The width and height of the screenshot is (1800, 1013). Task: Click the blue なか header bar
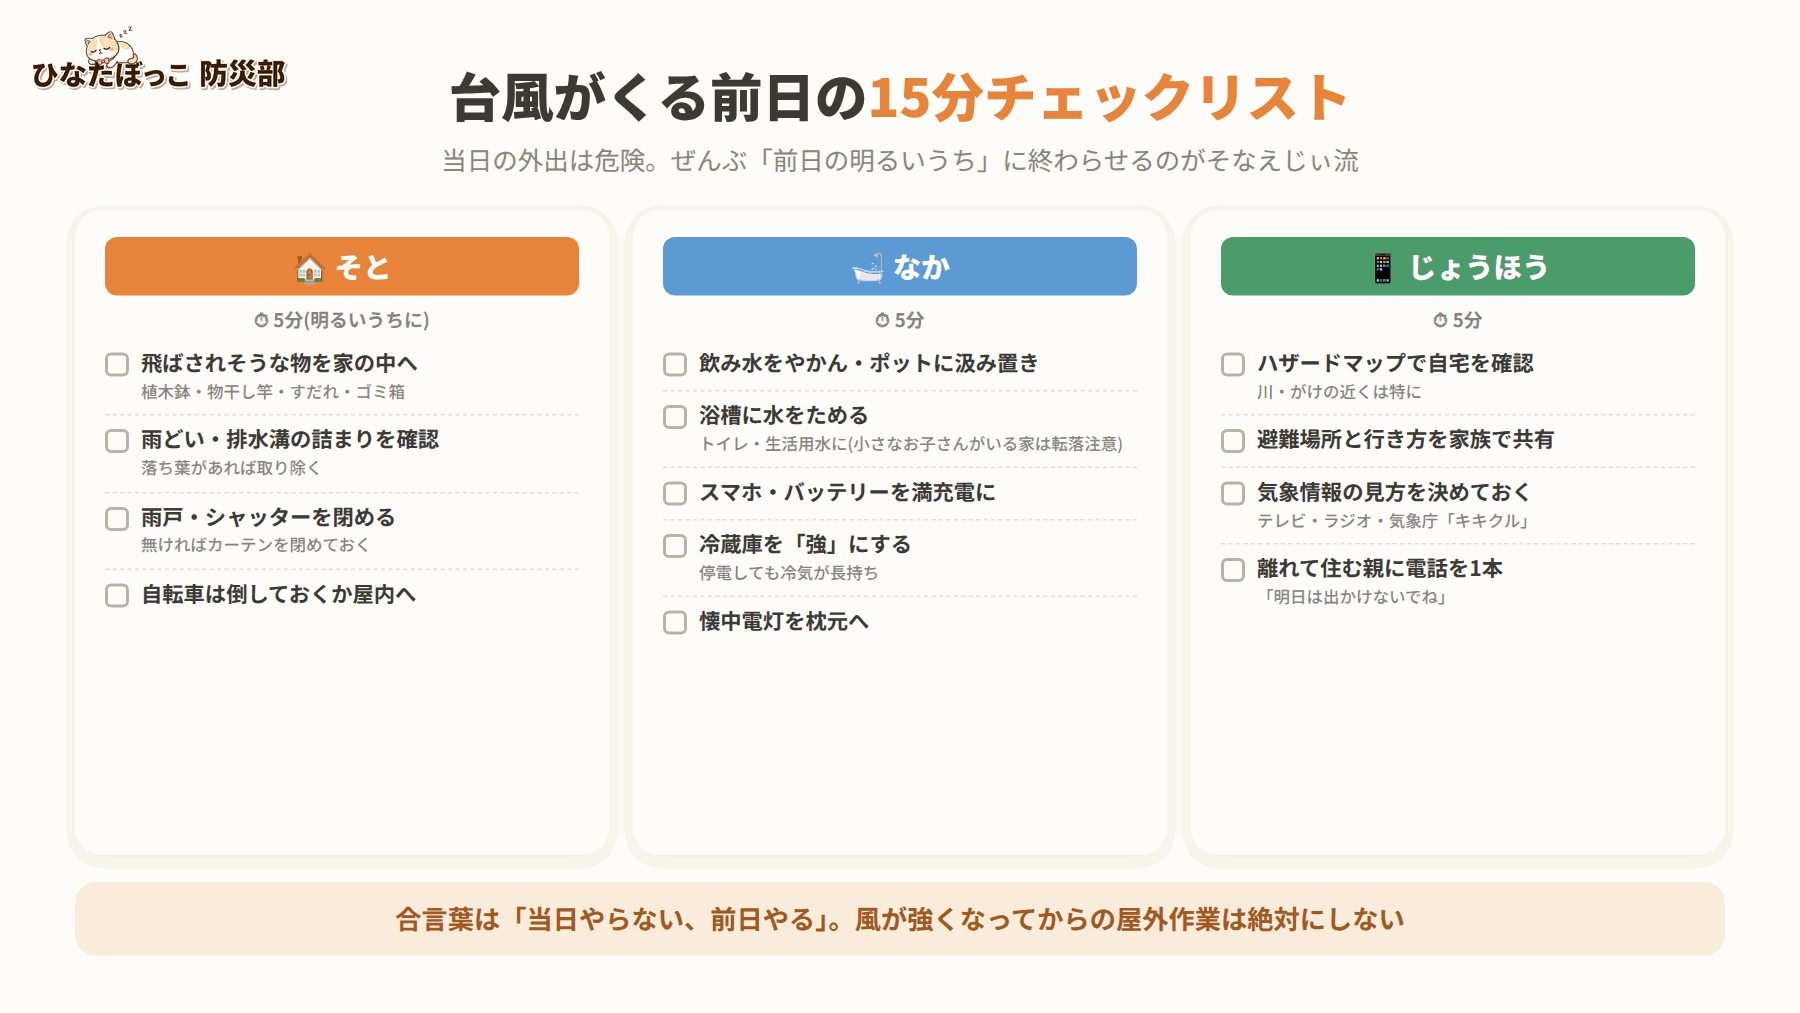point(900,266)
